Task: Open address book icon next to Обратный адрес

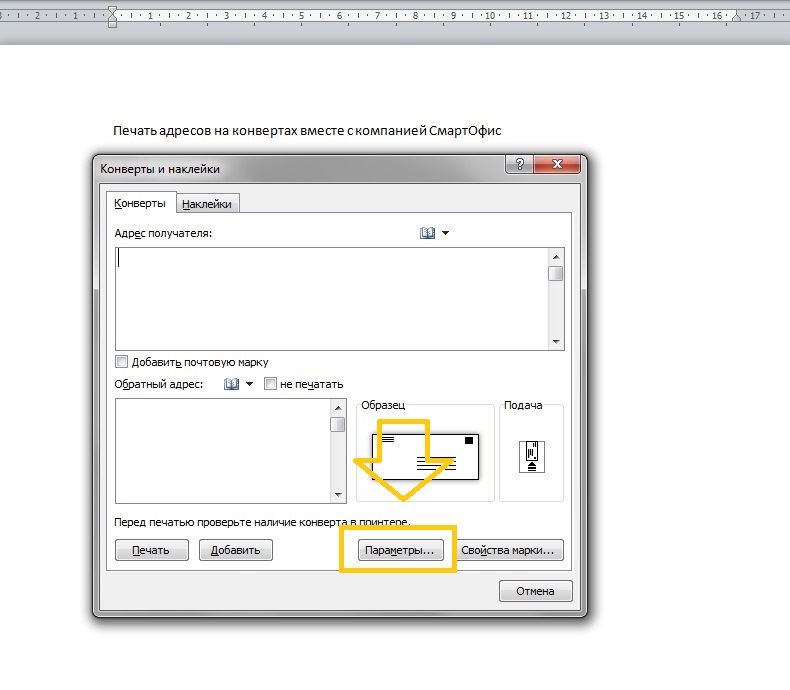Action: pos(231,384)
